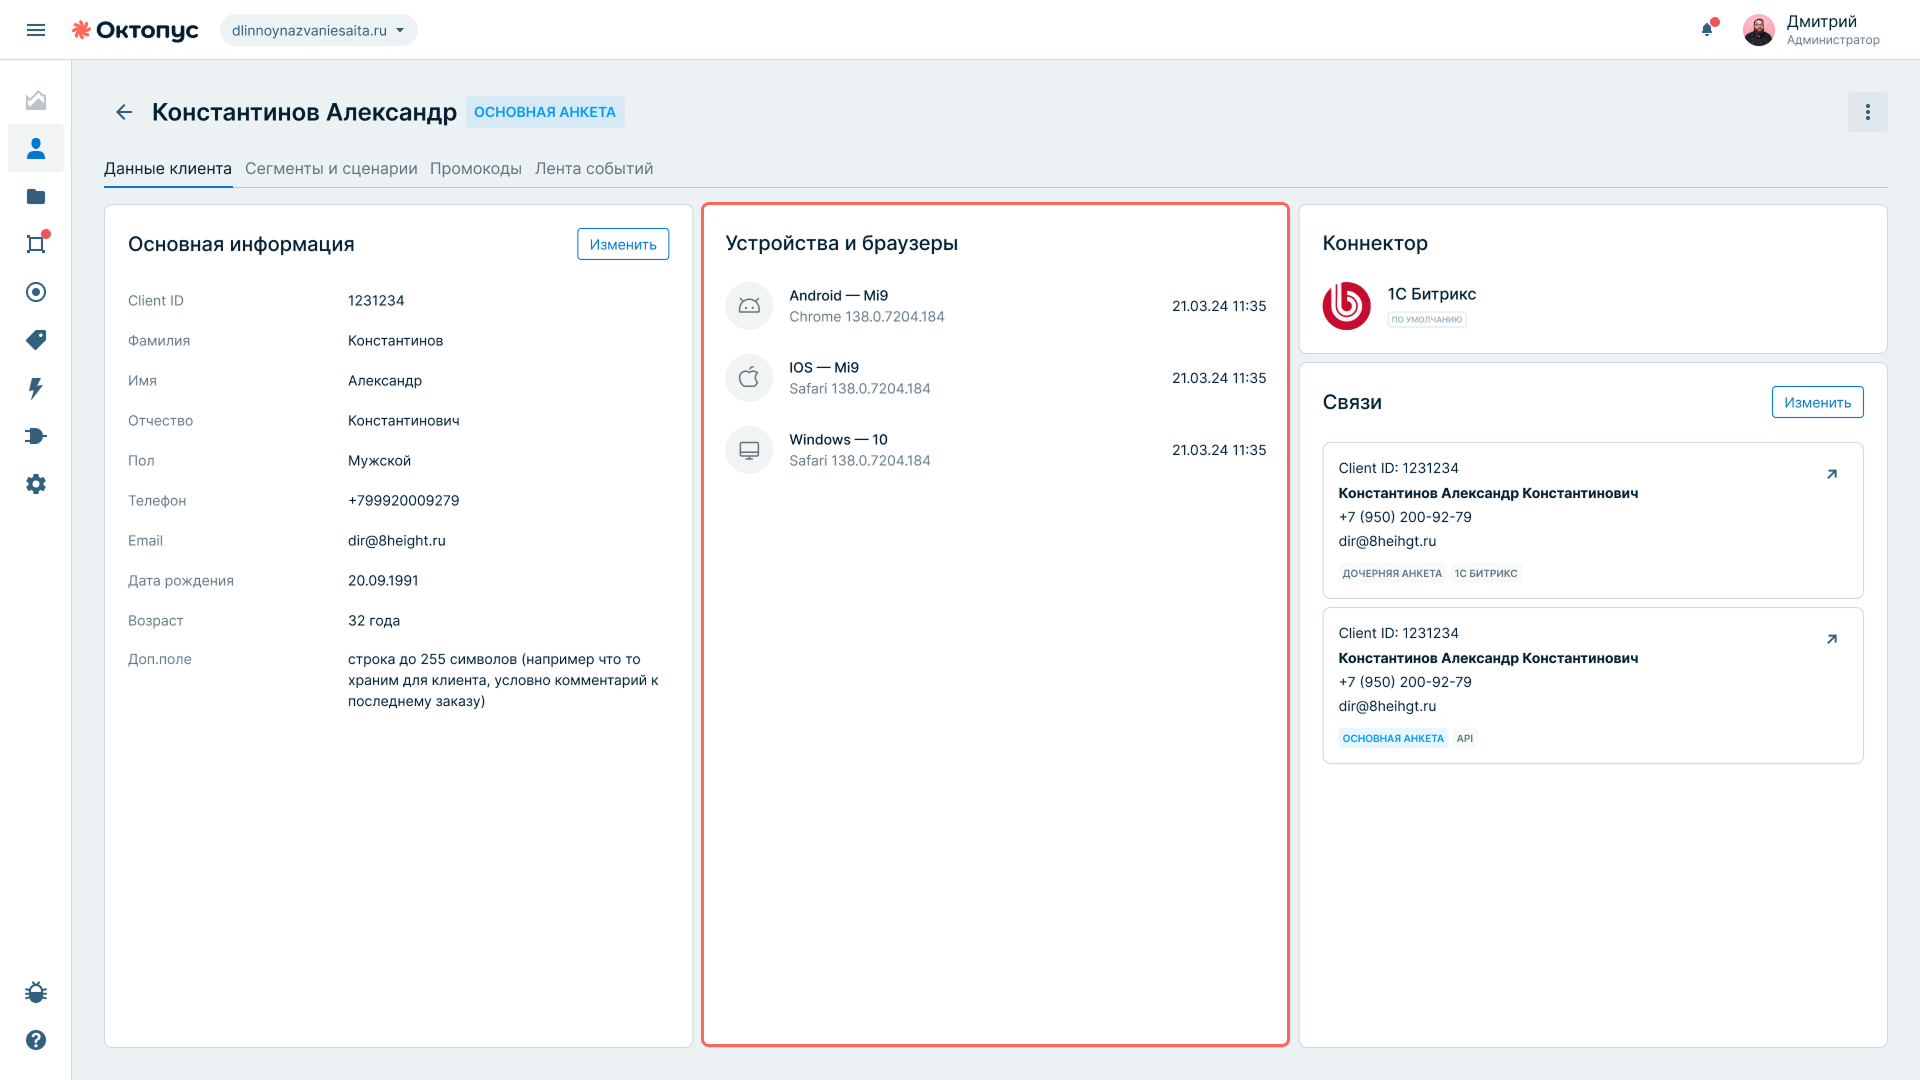This screenshot has width=1920, height=1080.
Task: Click Дмитрий's profile avatar
Action: point(1759,30)
